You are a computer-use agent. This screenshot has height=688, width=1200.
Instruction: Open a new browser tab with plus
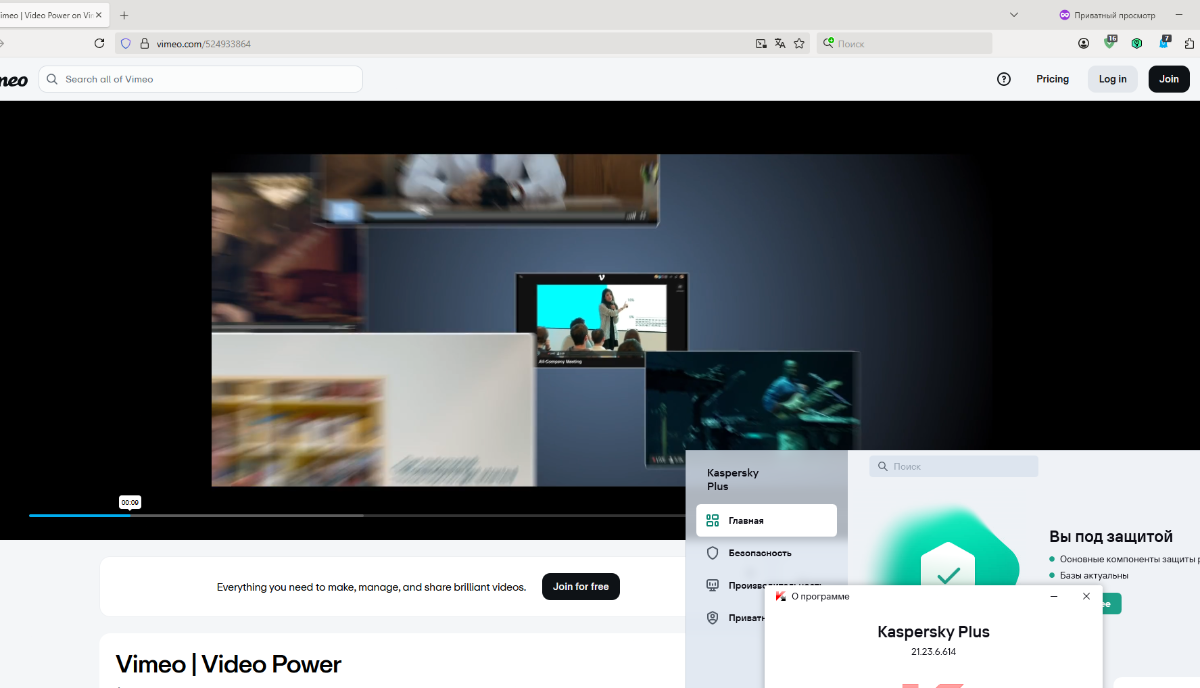(124, 15)
